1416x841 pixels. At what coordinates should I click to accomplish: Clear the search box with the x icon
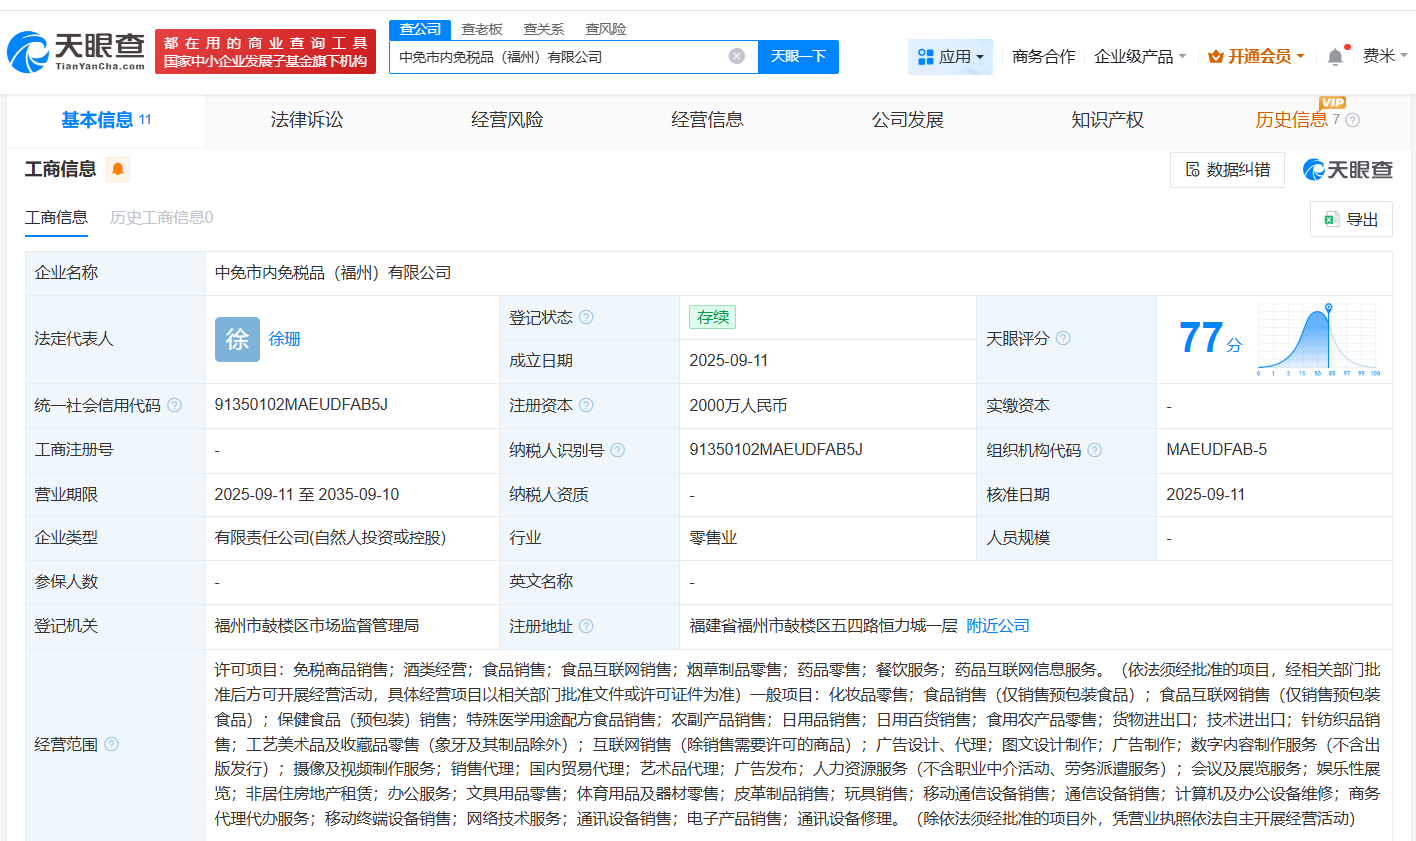pos(738,56)
